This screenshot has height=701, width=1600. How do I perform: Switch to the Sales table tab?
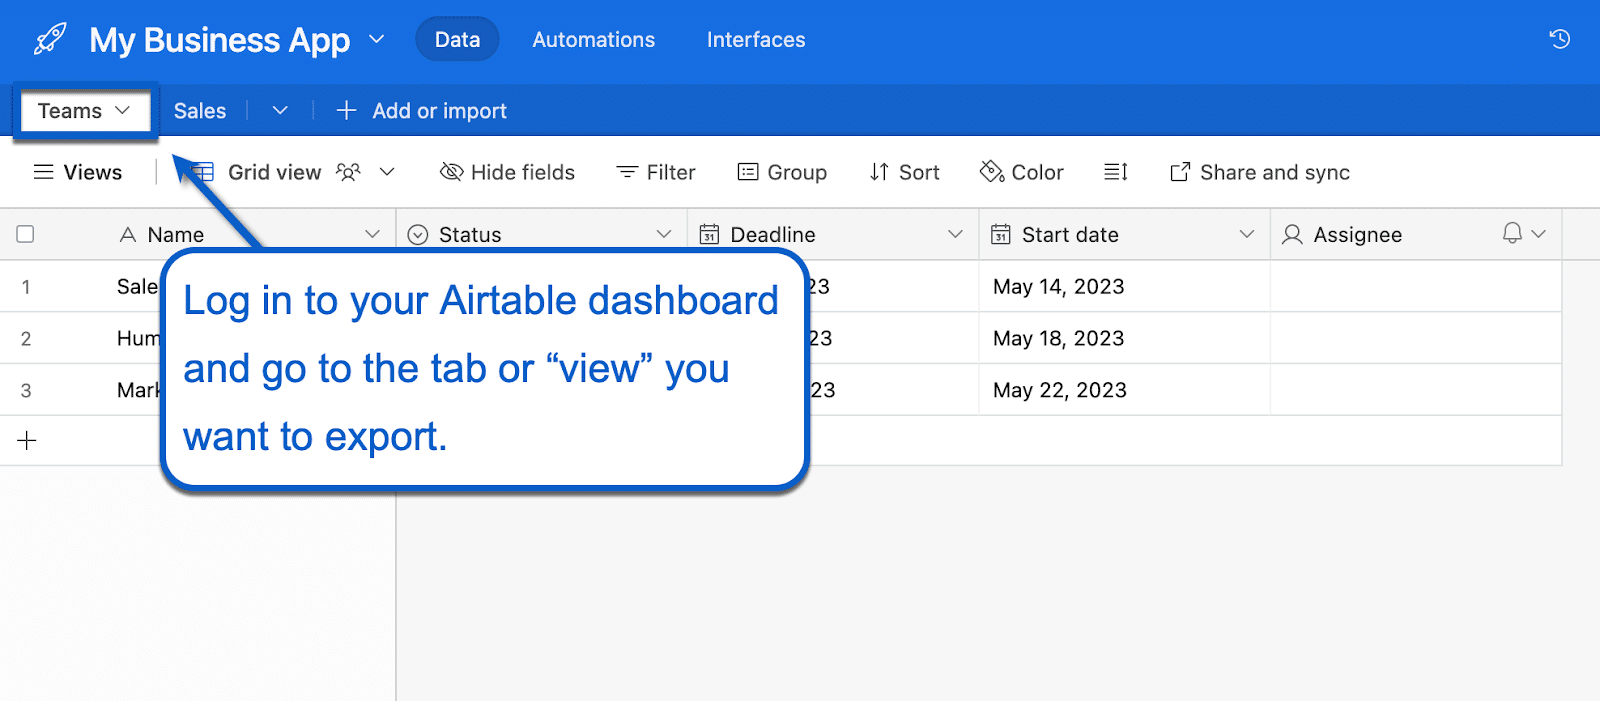point(200,111)
